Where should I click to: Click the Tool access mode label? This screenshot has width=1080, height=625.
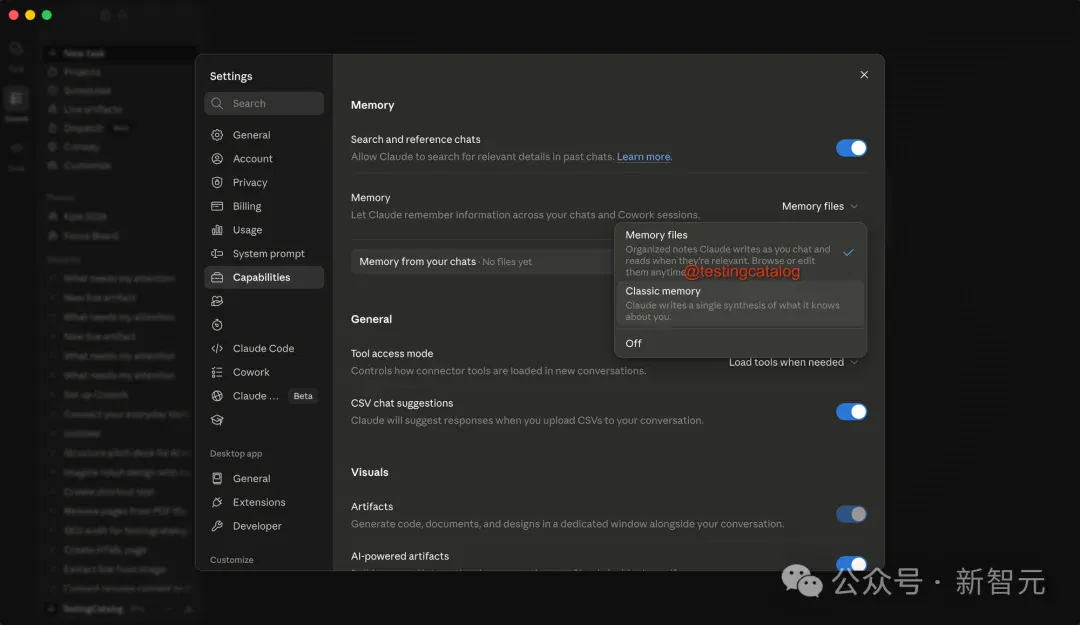392,354
